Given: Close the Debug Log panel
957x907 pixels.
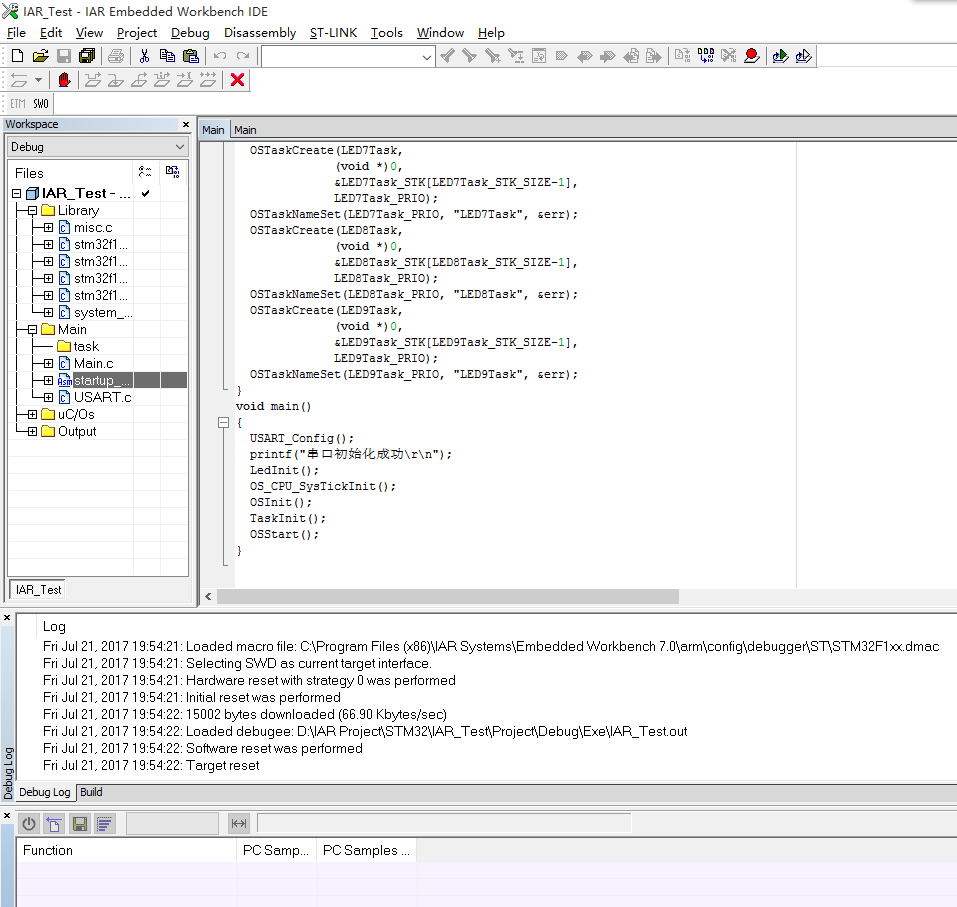Looking at the screenshot, I should click(7, 618).
